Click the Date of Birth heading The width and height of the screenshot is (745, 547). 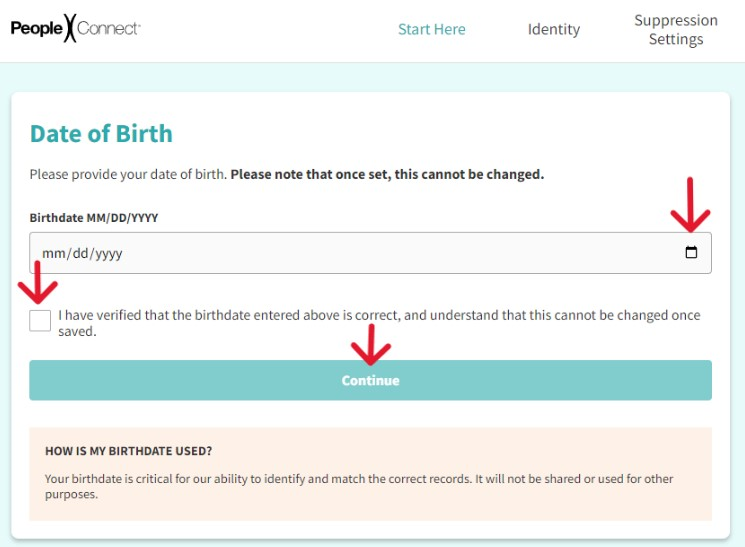(x=101, y=134)
